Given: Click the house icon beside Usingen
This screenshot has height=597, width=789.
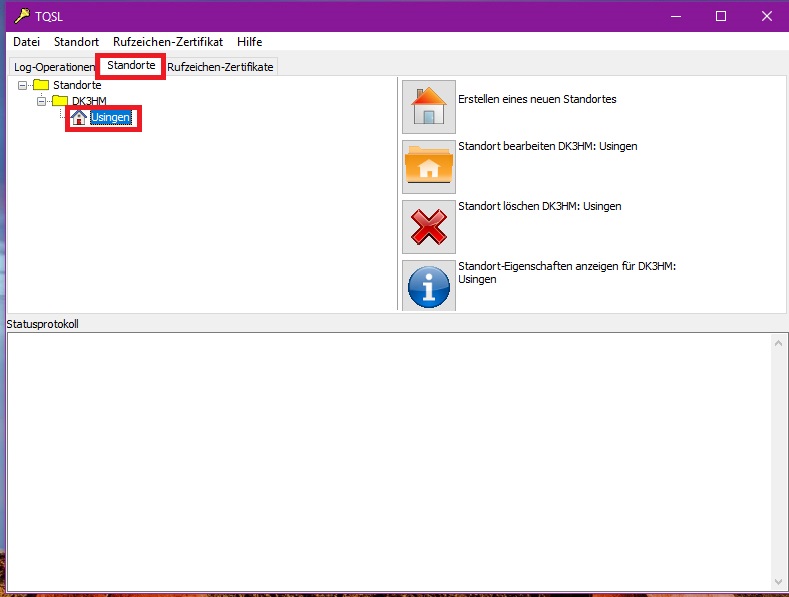Looking at the screenshot, I should (x=78, y=117).
